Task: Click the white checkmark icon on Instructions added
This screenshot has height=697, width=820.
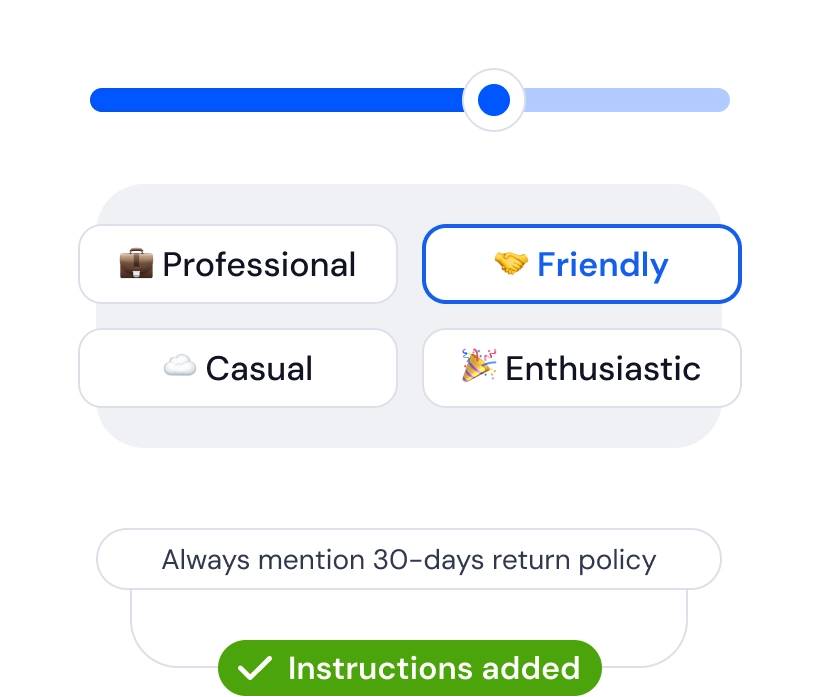Action: [257, 667]
